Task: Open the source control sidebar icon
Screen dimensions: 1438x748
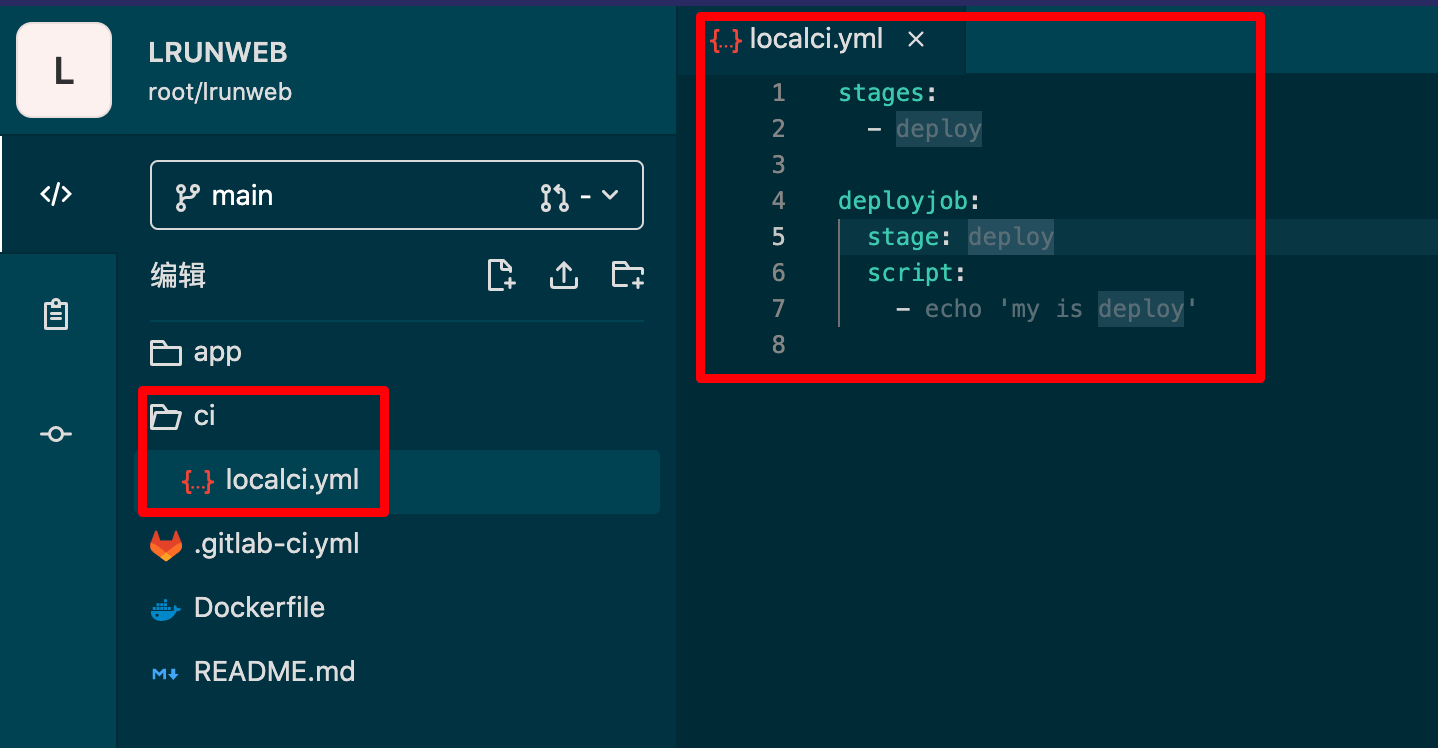Action: coord(55,433)
